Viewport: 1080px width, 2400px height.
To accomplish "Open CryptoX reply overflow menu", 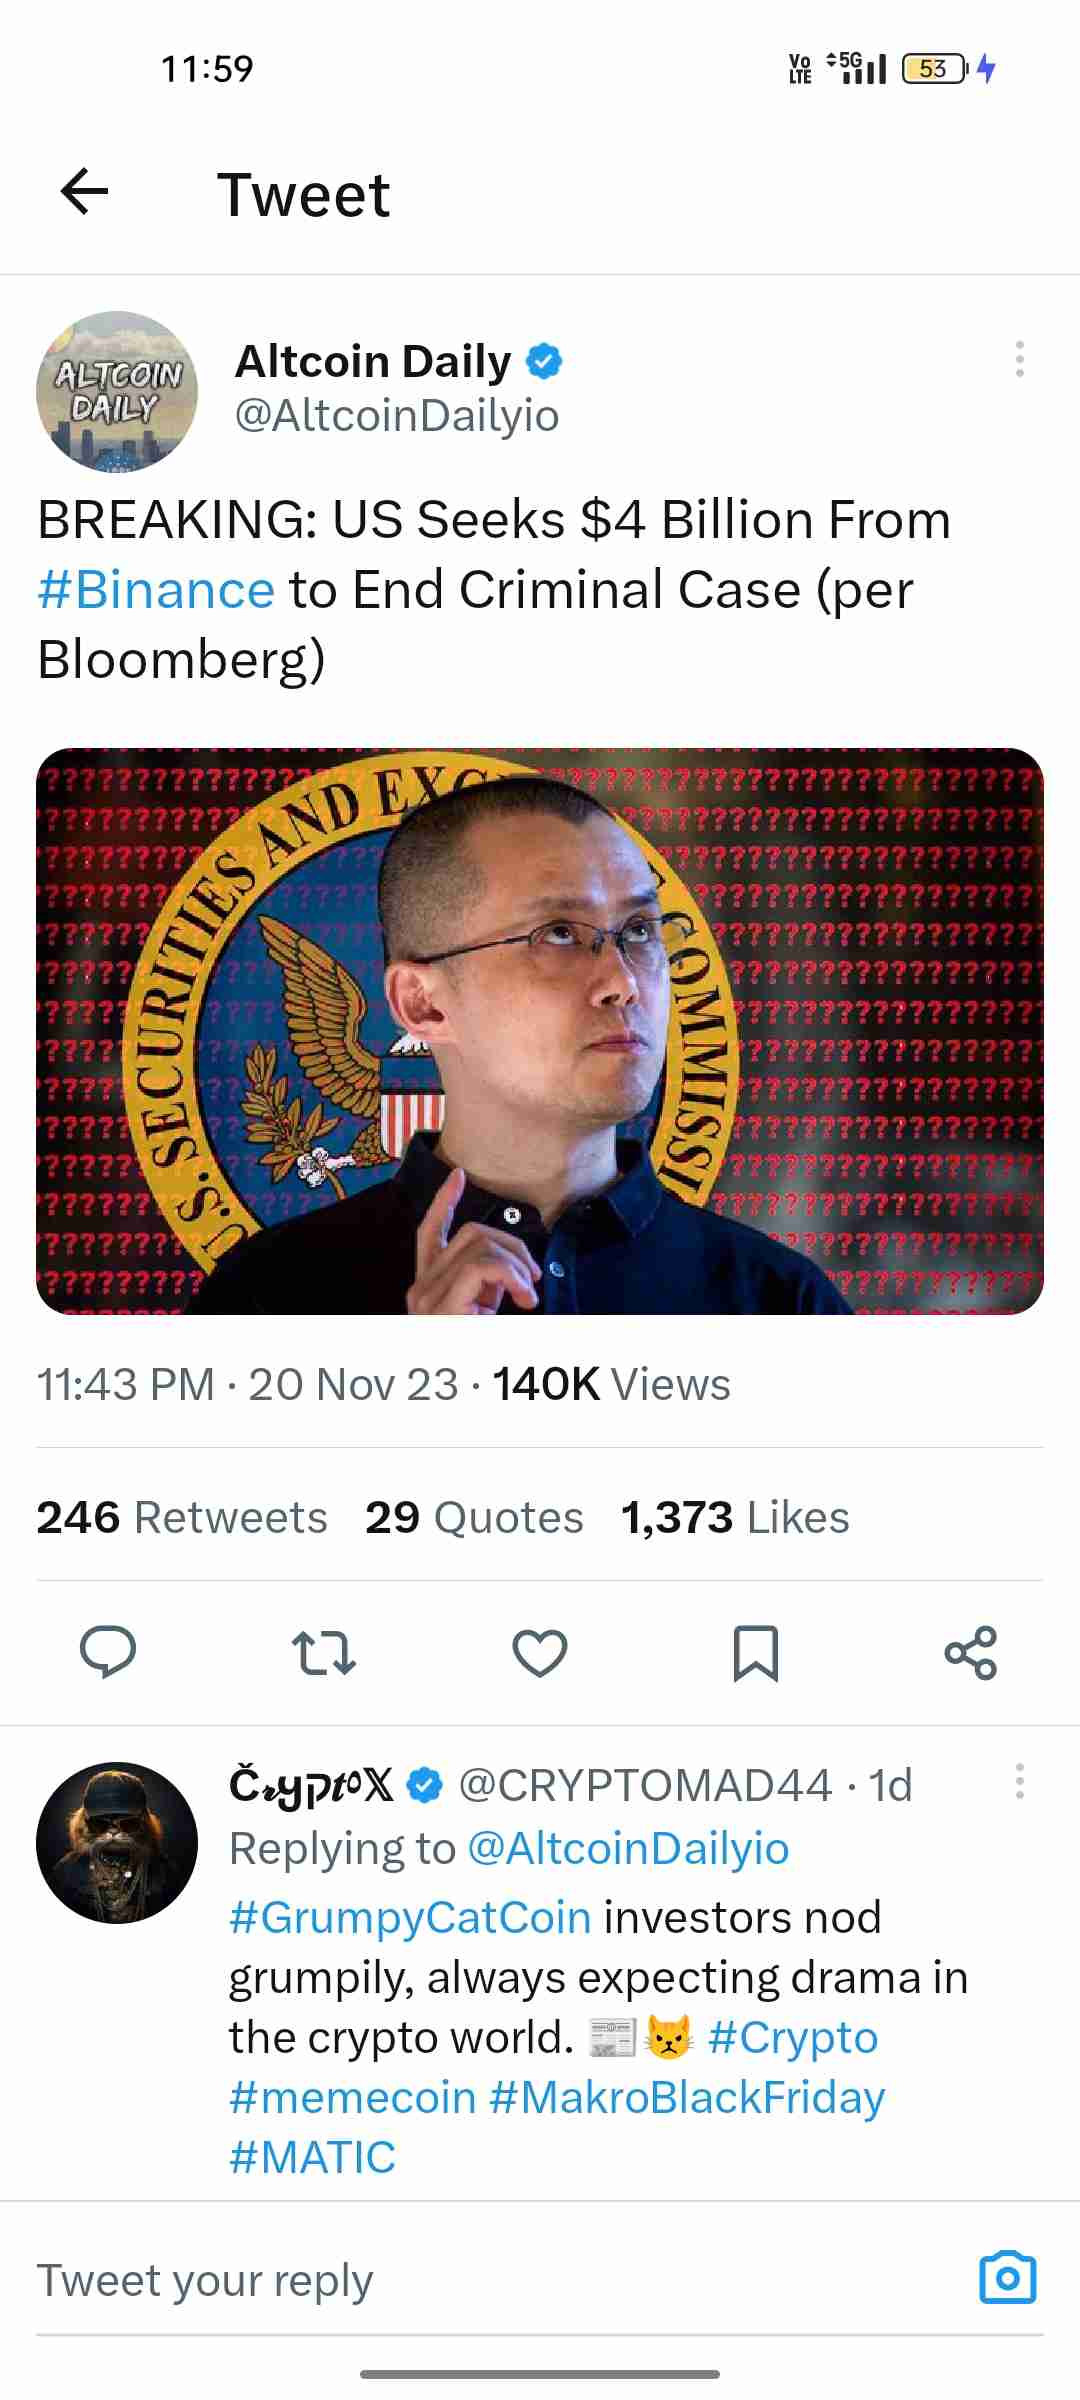I will pyautogui.click(x=1019, y=1781).
